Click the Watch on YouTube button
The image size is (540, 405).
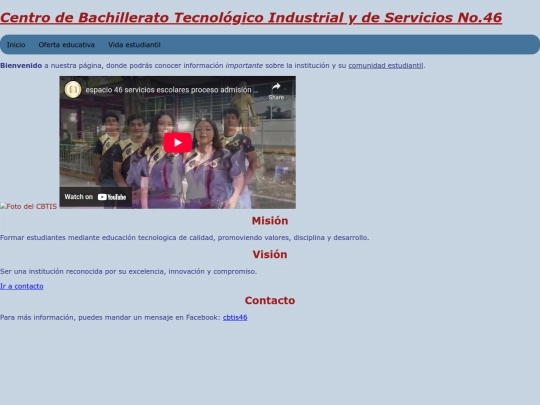tap(95, 197)
